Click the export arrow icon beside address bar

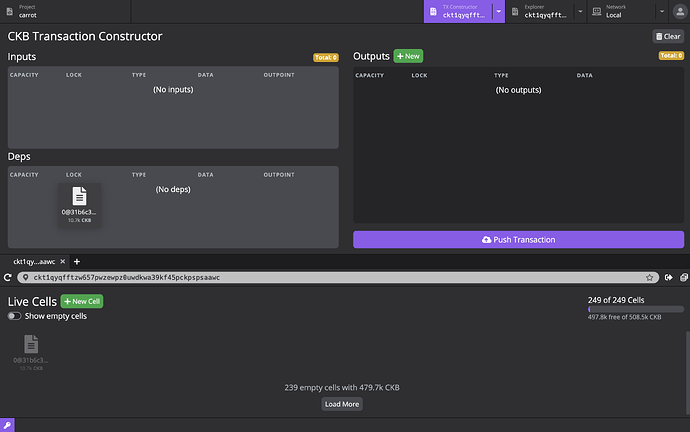point(668,277)
